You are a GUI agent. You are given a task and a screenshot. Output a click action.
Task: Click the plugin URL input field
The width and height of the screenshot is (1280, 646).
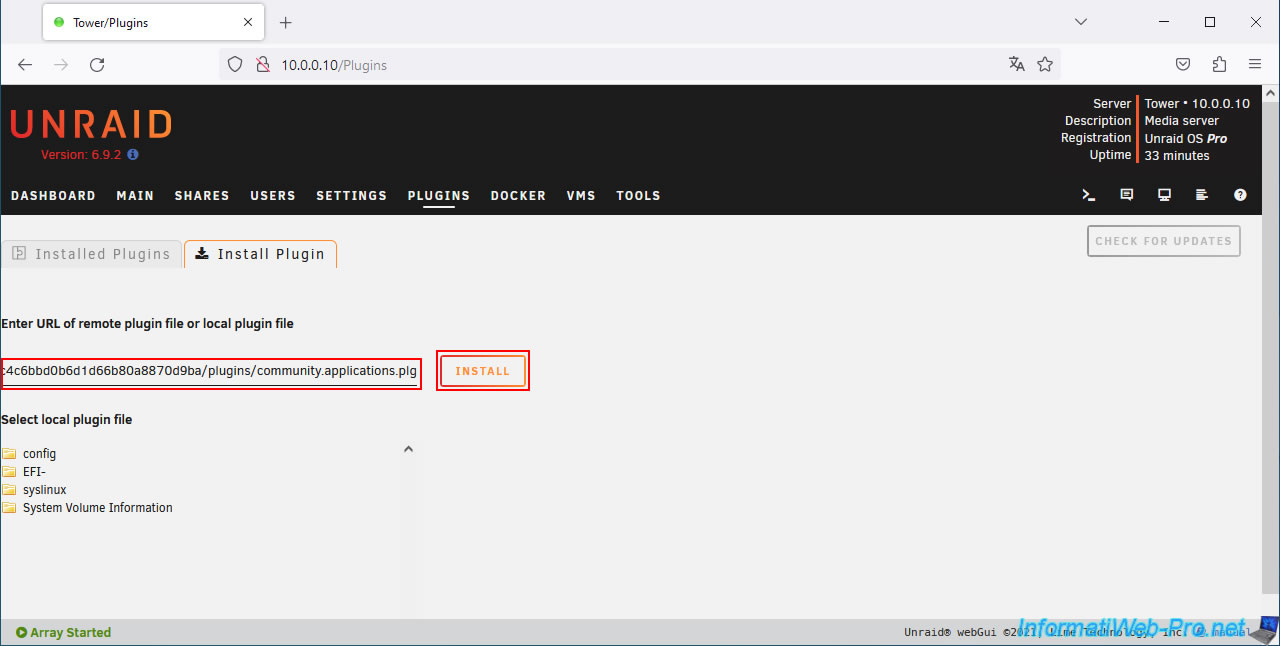point(210,371)
